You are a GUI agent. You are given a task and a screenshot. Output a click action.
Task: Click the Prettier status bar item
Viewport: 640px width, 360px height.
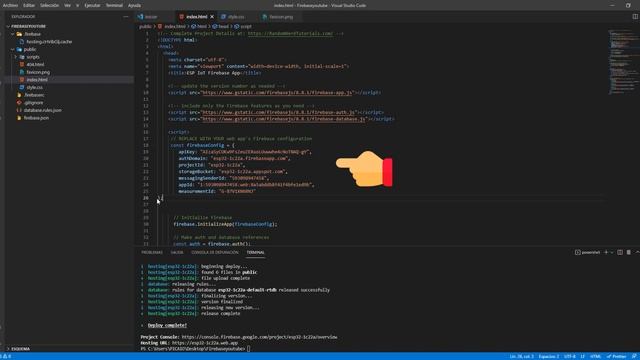coord(617,356)
